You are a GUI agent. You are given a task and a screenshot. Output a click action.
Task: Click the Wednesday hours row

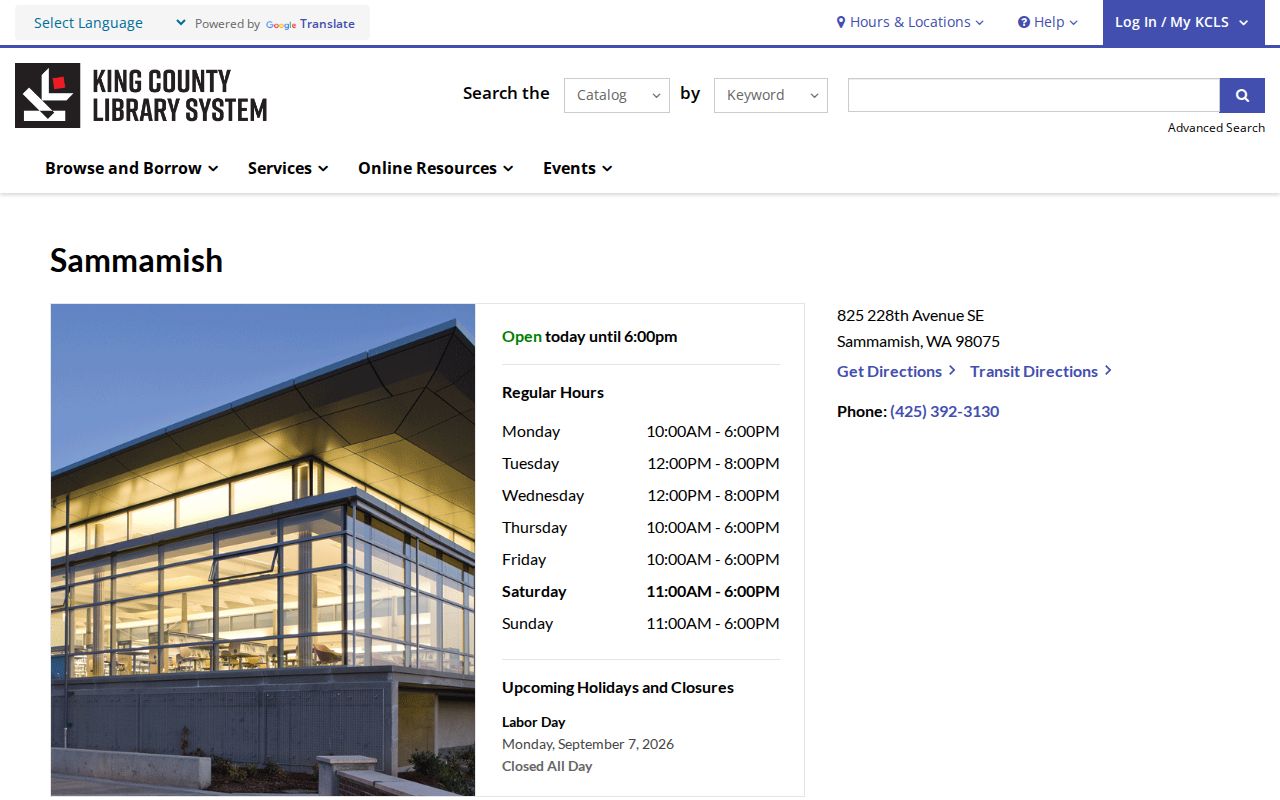pos(641,495)
